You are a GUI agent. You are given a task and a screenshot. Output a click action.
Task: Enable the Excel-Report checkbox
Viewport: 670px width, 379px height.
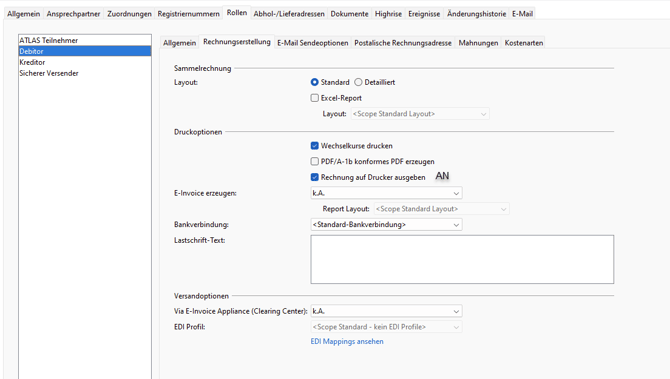[x=314, y=98]
